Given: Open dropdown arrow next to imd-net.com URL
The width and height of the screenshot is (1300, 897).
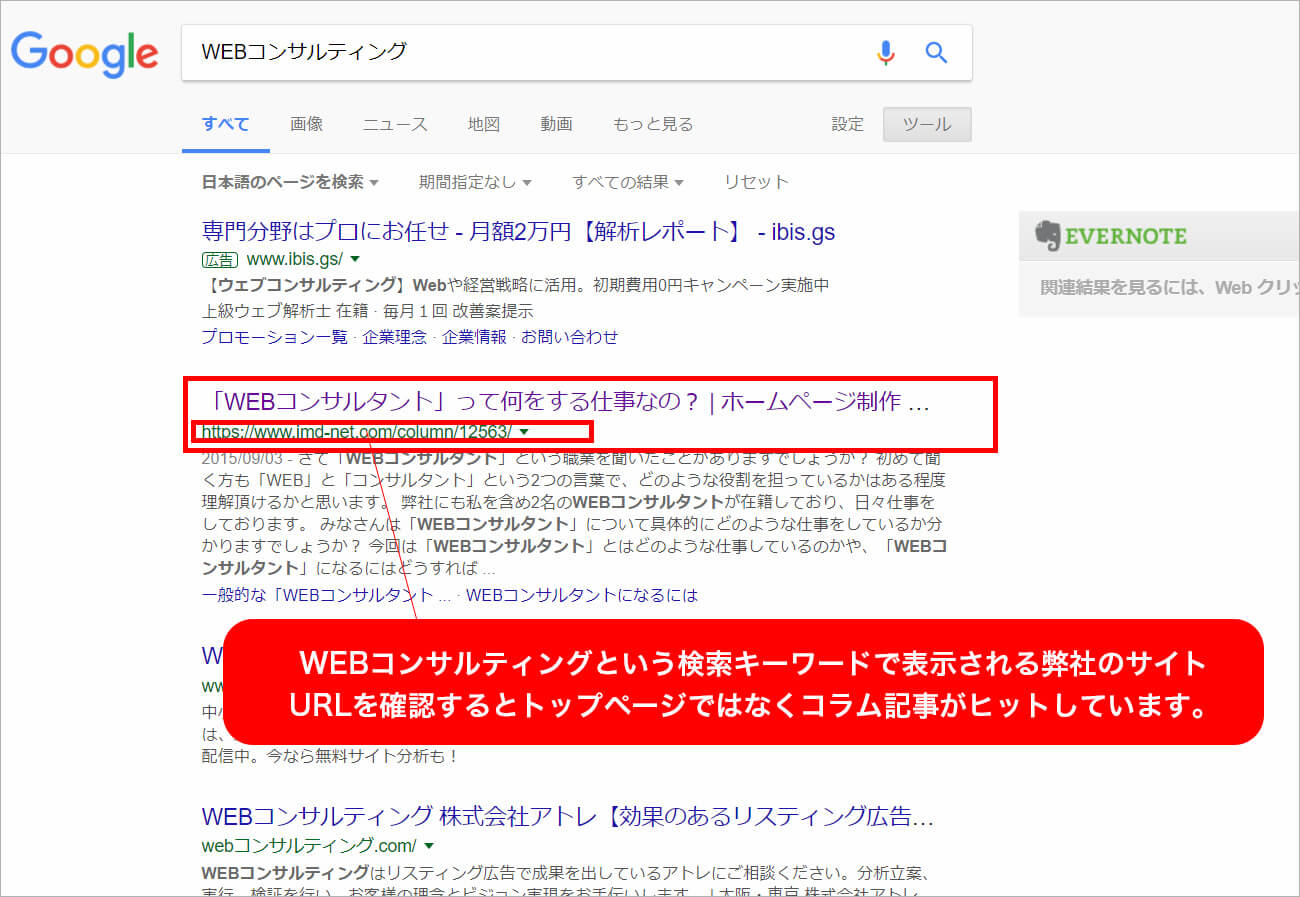Looking at the screenshot, I should [524, 432].
